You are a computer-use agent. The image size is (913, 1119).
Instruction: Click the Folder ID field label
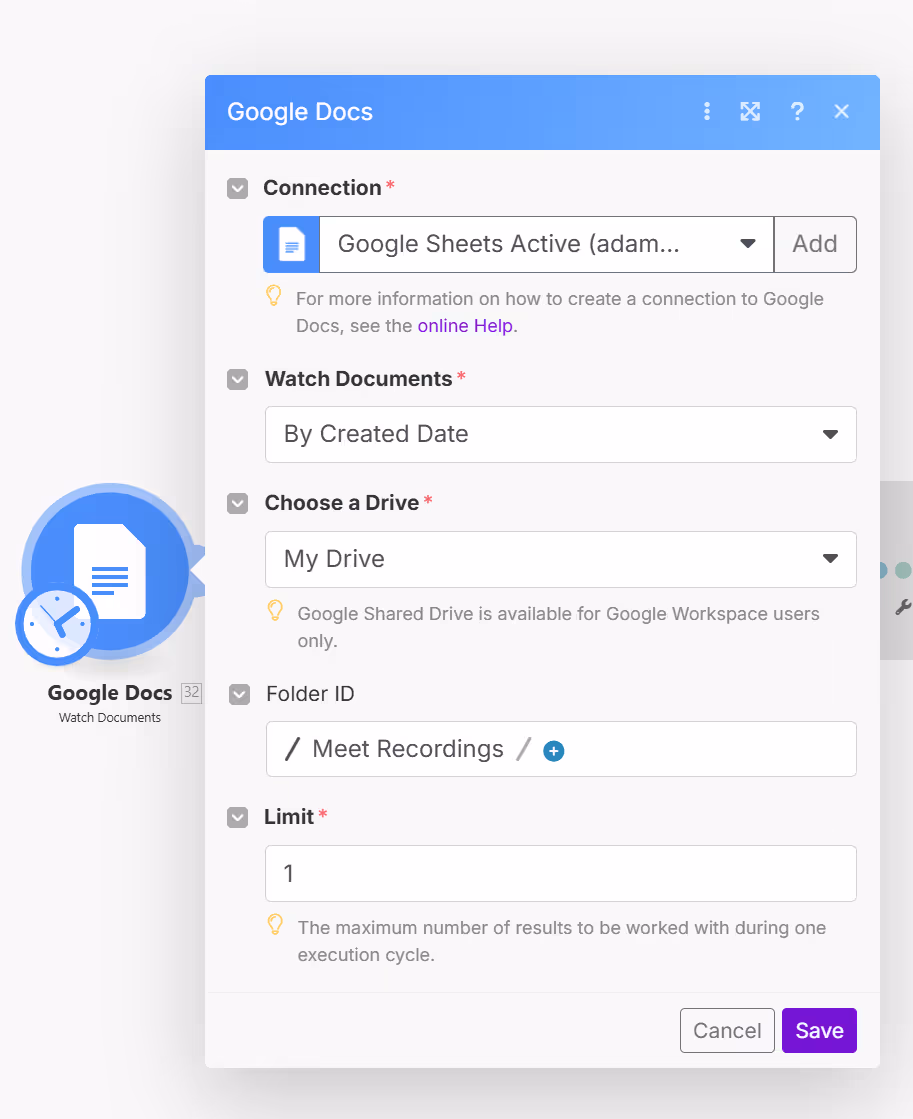pyautogui.click(x=310, y=694)
